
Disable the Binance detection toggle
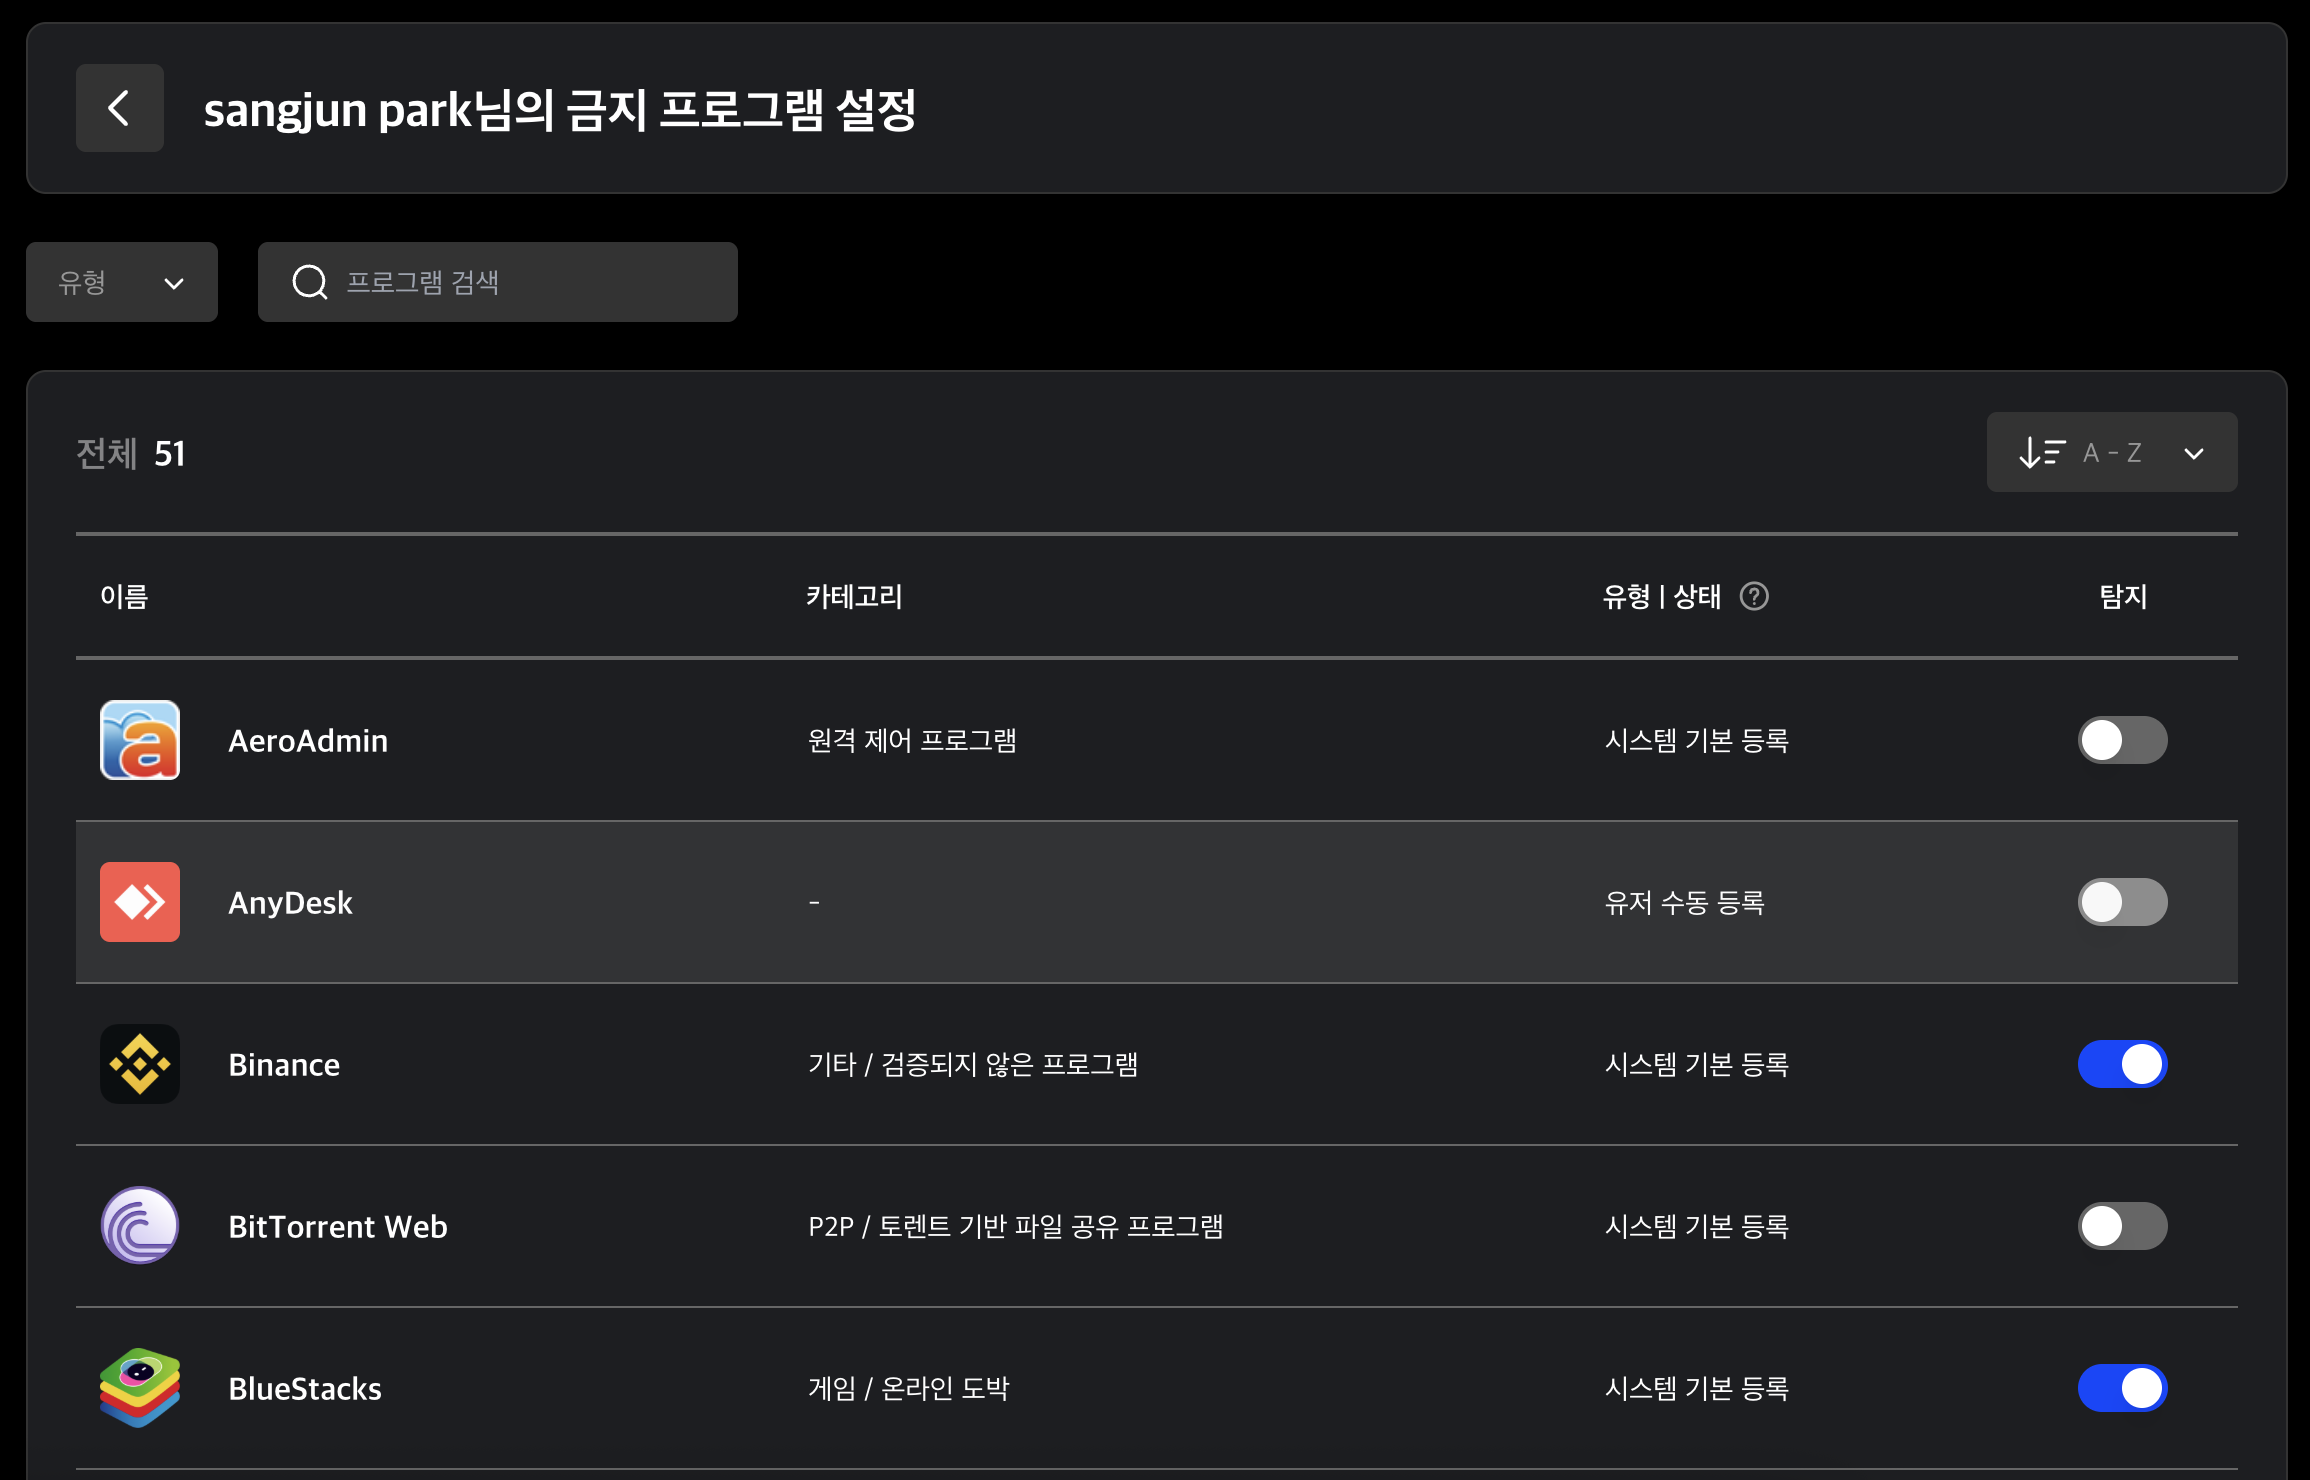coord(2122,1064)
